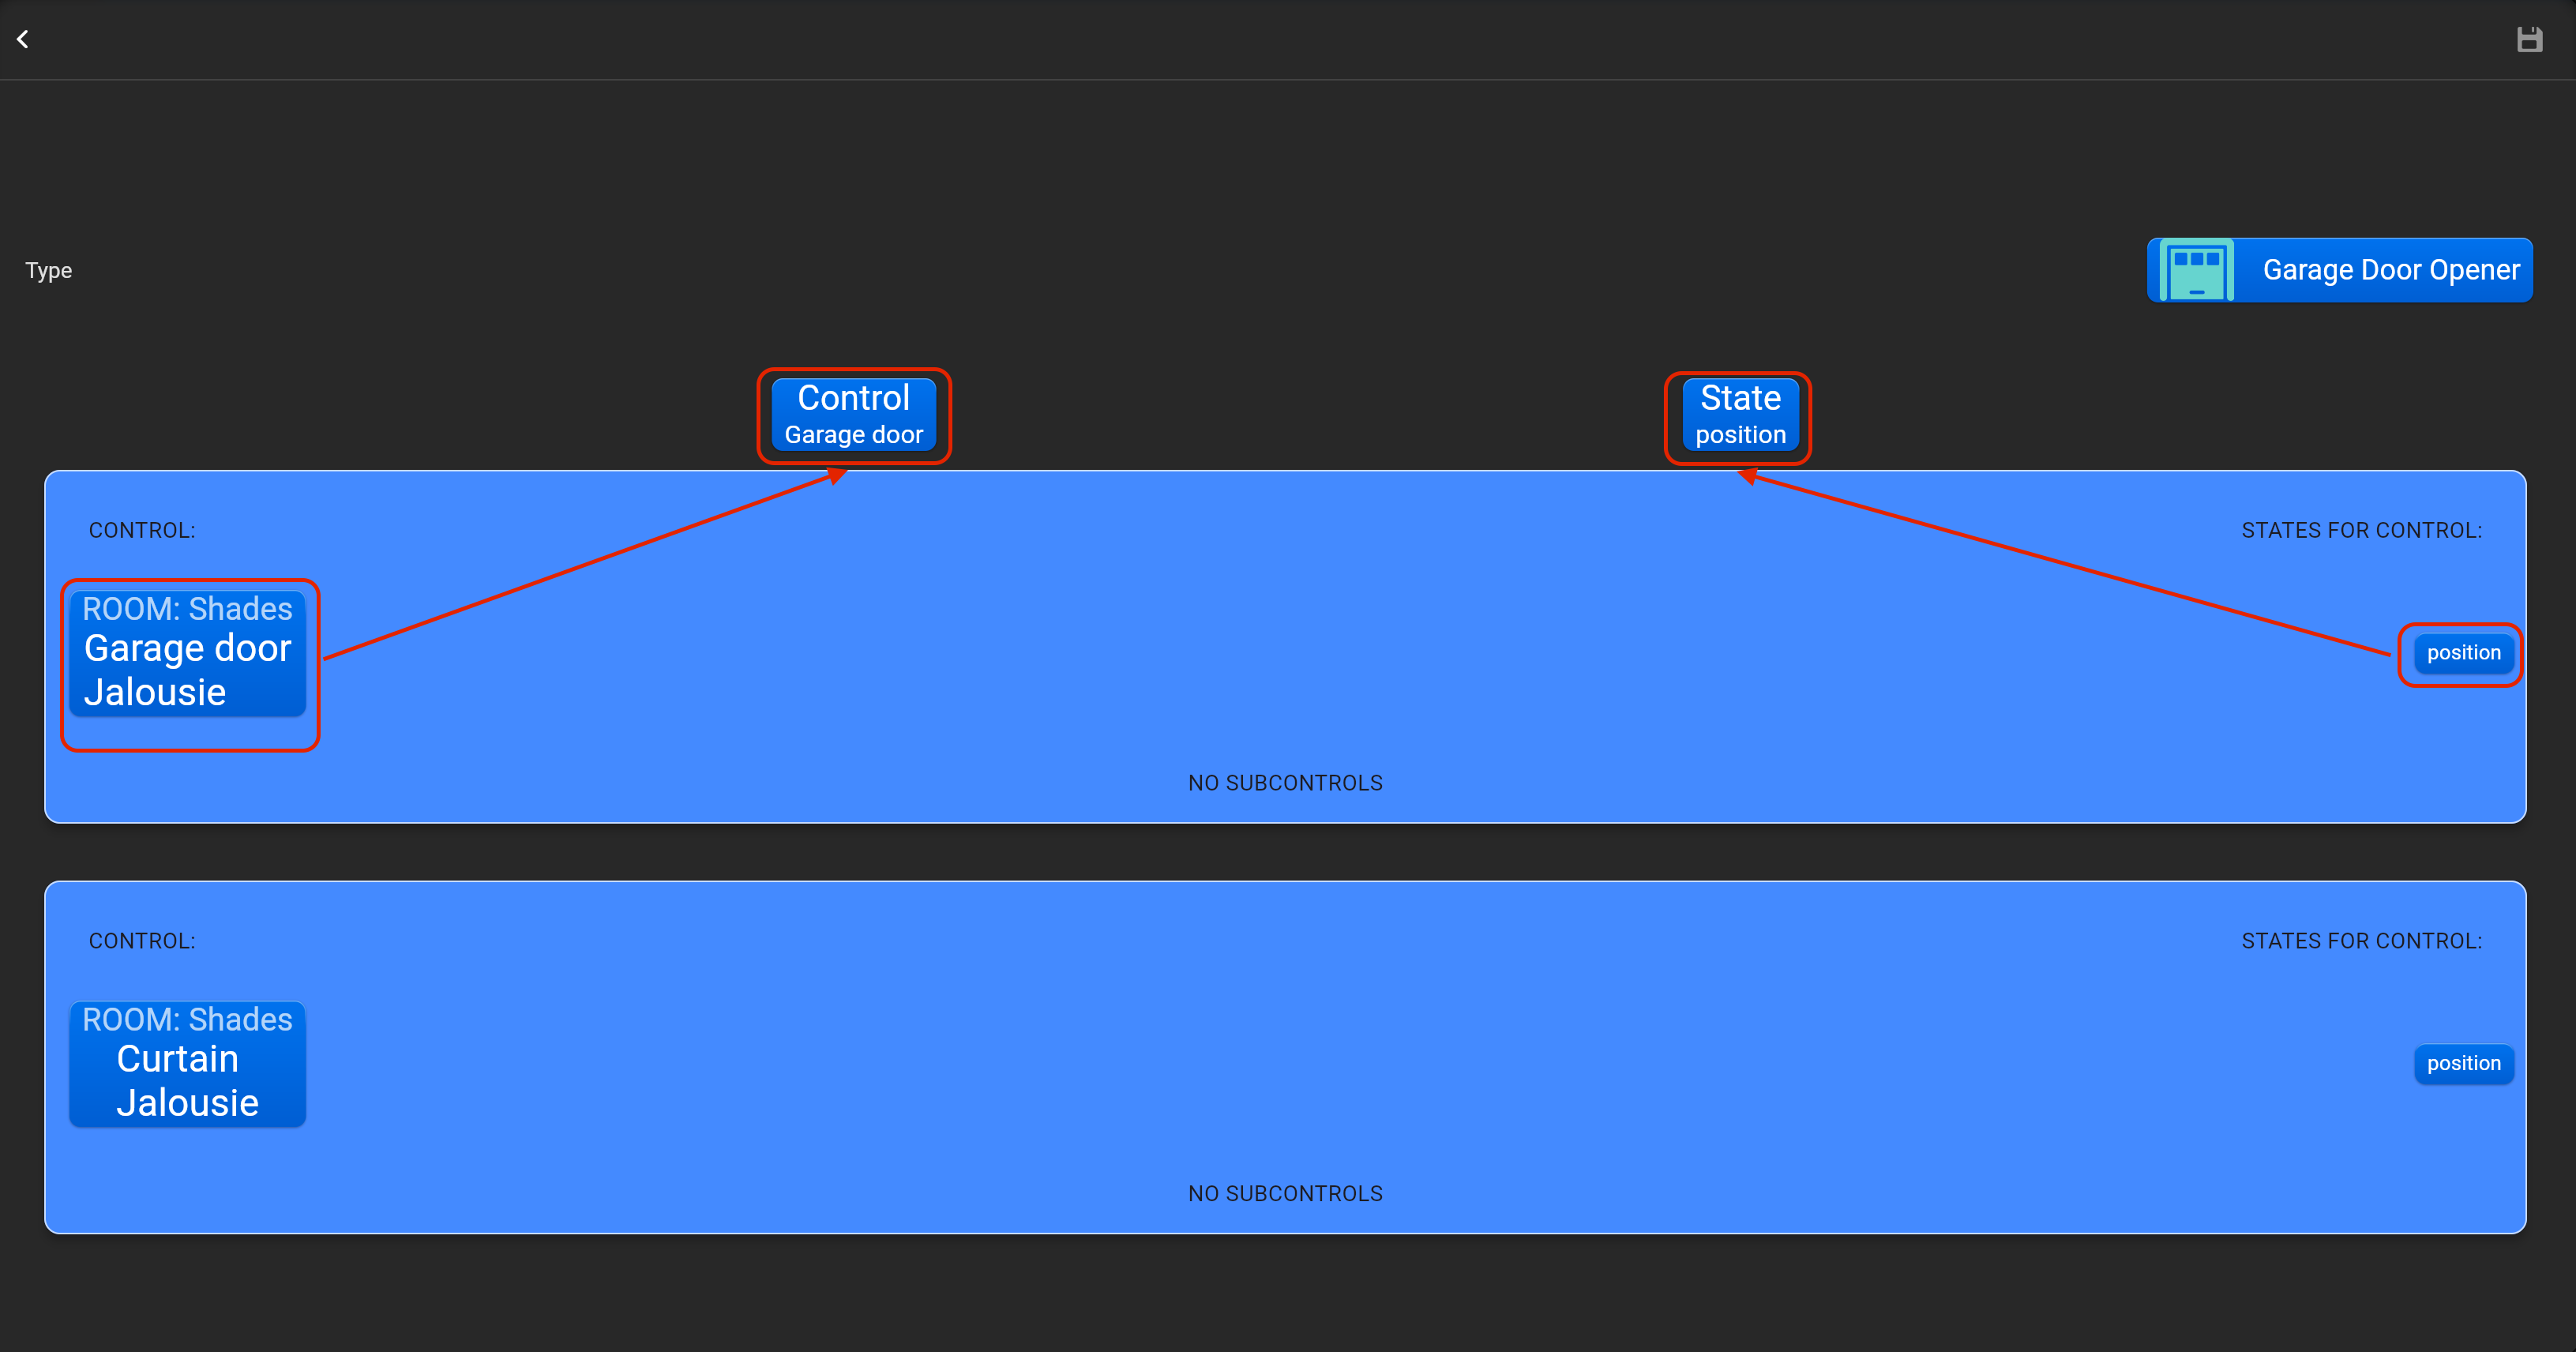Click NO SUBCONTROLS text under Curtain

pyautogui.click(x=1285, y=1193)
